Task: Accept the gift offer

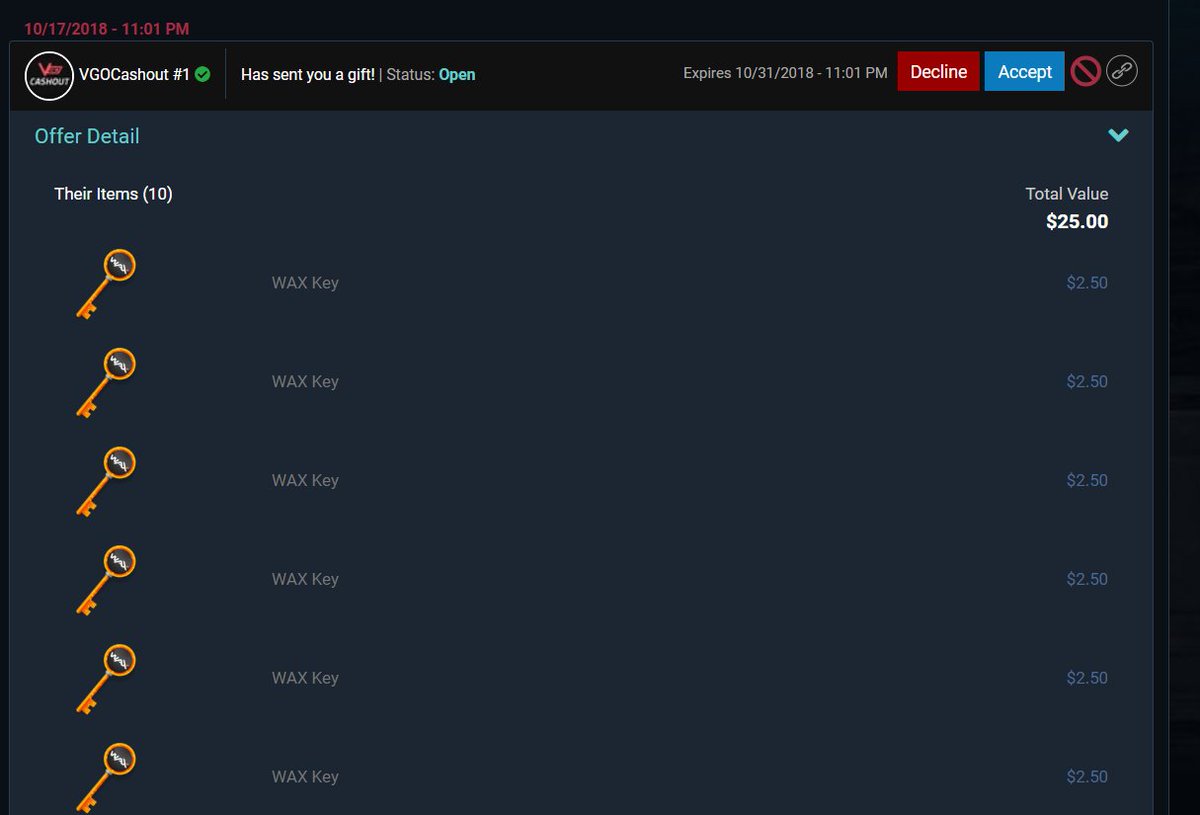Action: pyautogui.click(x=1025, y=72)
